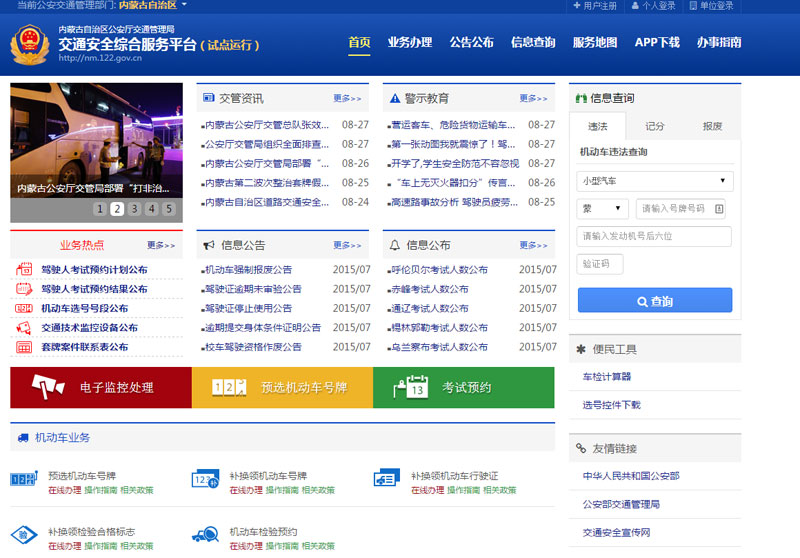The height and width of the screenshot is (558, 800).
Task: Switch to the 报废 query tab
Action: coord(712,126)
